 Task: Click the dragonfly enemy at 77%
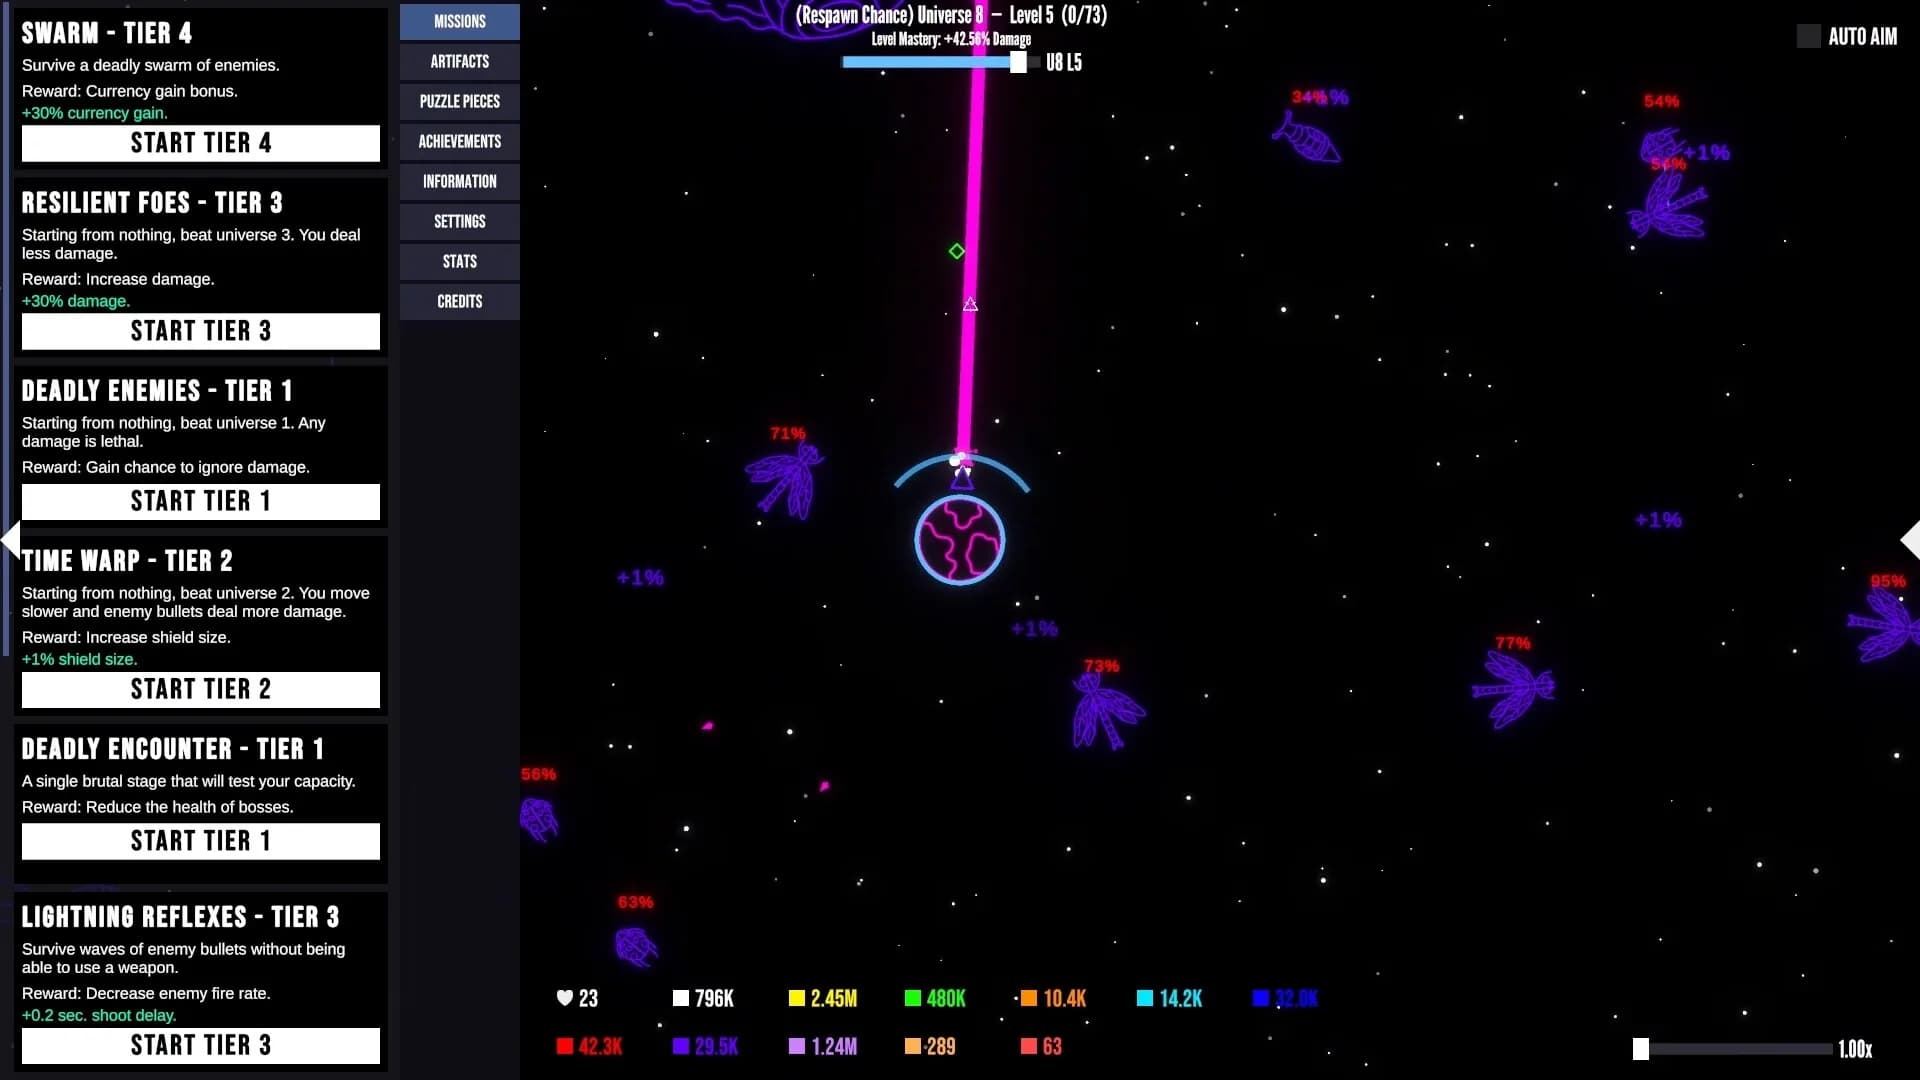[x=1513, y=689]
